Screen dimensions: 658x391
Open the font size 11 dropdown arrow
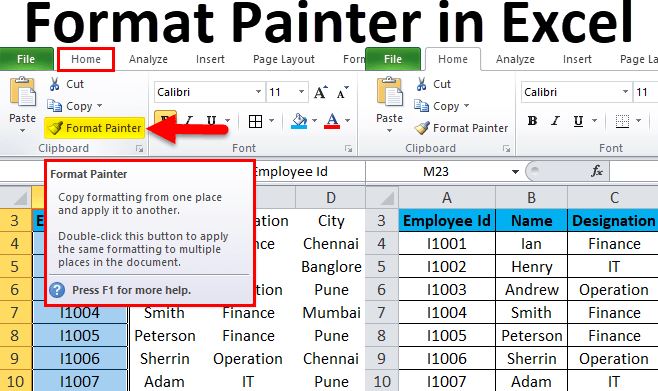click(x=301, y=92)
